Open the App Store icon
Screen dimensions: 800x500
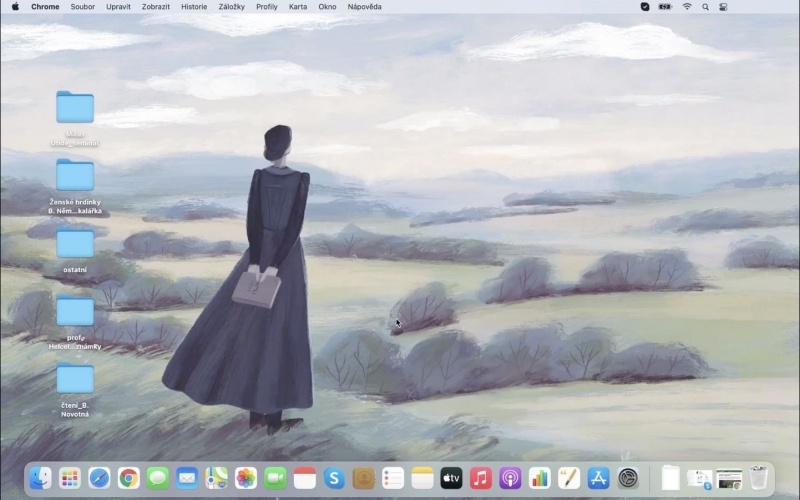pyautogui.click(x=599, y=478)
